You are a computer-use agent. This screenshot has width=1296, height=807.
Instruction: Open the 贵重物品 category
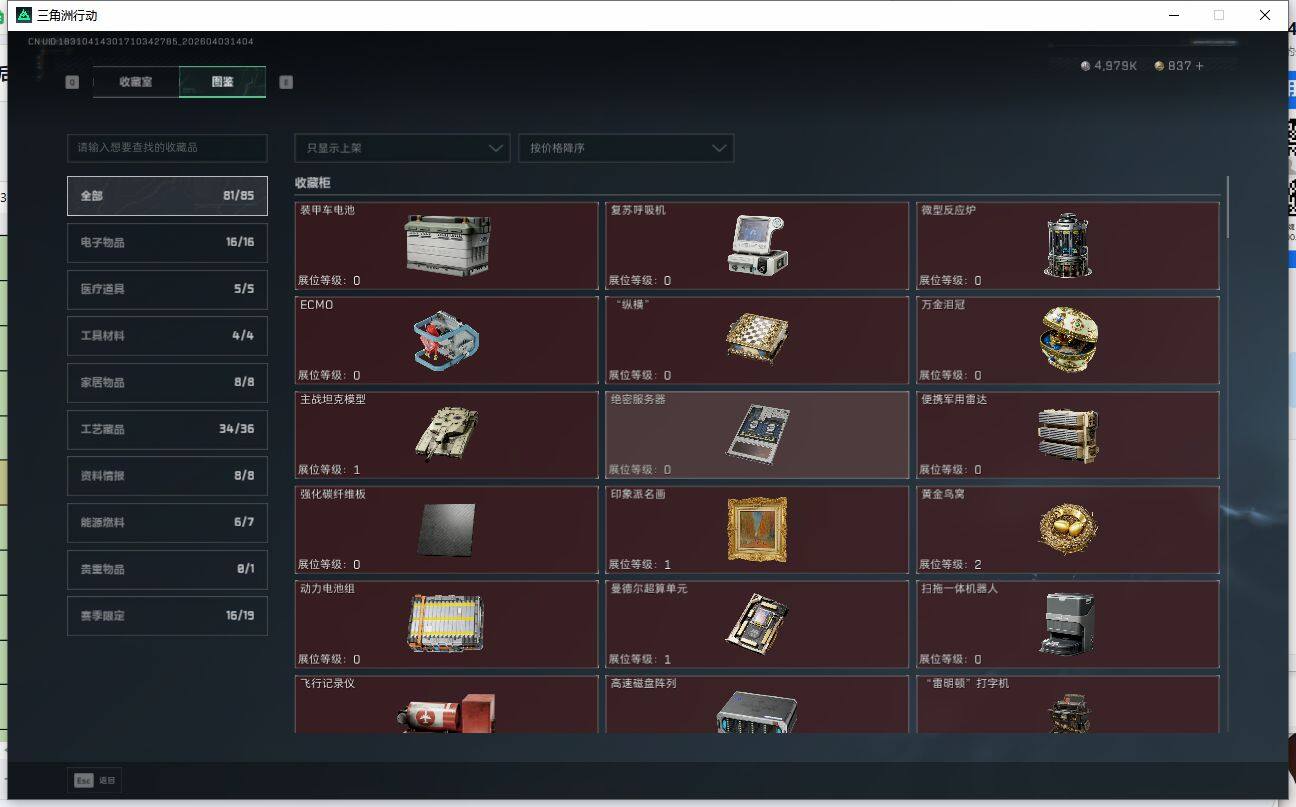[167, 569]
